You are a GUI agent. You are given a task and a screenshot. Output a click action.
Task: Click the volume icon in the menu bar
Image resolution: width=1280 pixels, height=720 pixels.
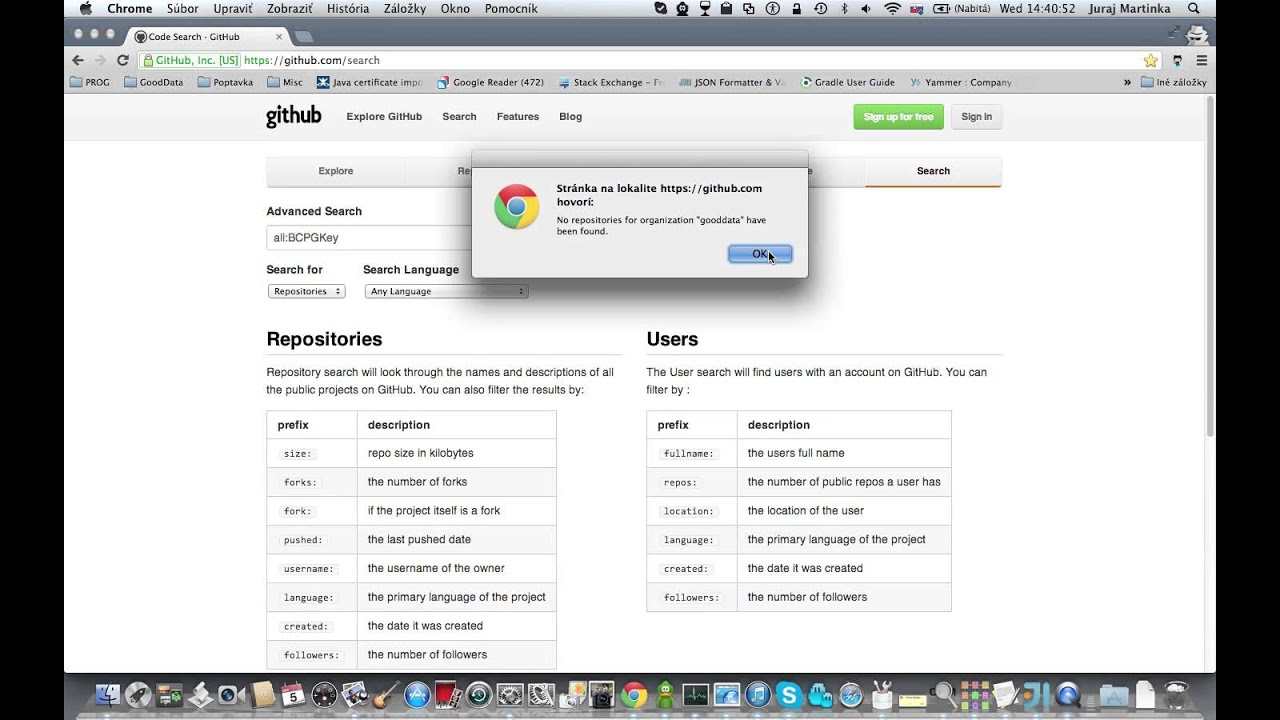[866, 8]
